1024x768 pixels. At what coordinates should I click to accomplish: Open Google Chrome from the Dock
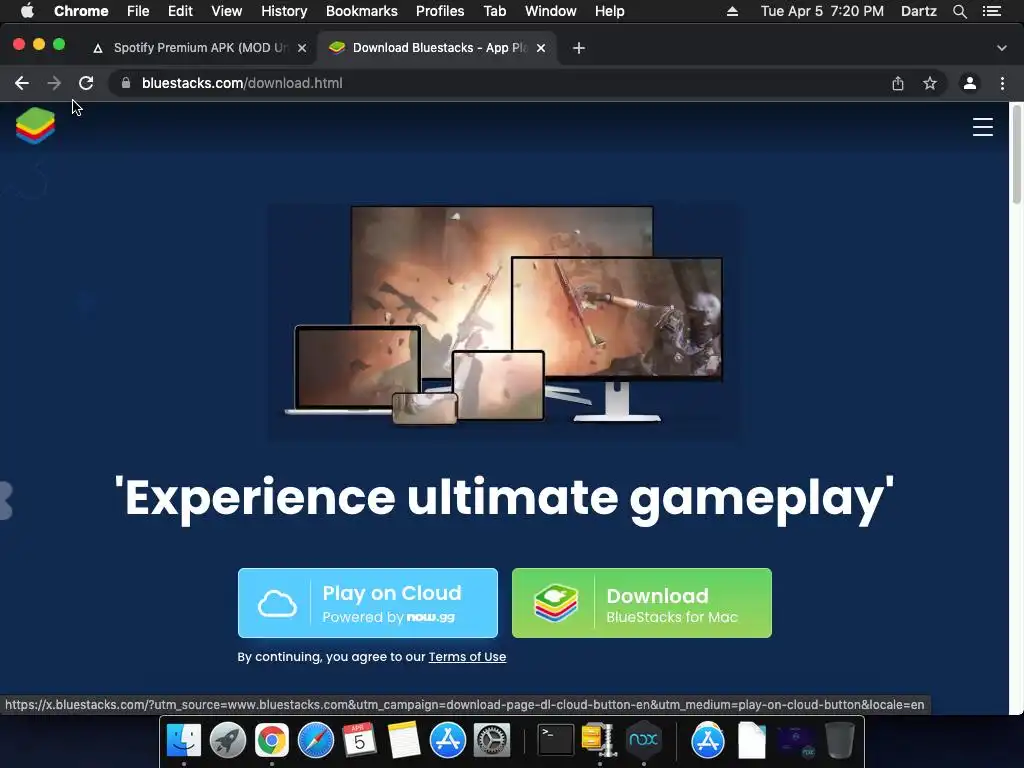pos(272,740)
